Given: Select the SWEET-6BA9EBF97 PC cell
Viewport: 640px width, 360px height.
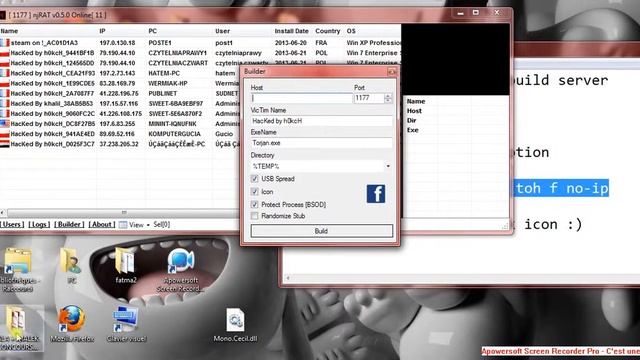Looking at the screenshot, I should [176, 104].
